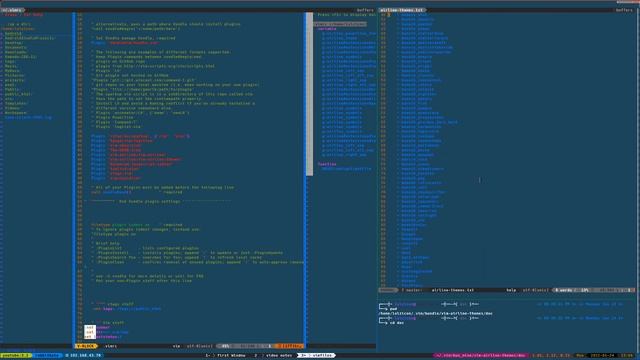
Task: Expand the arrow beside the Workspace/ folder
Action: (2, 113)
